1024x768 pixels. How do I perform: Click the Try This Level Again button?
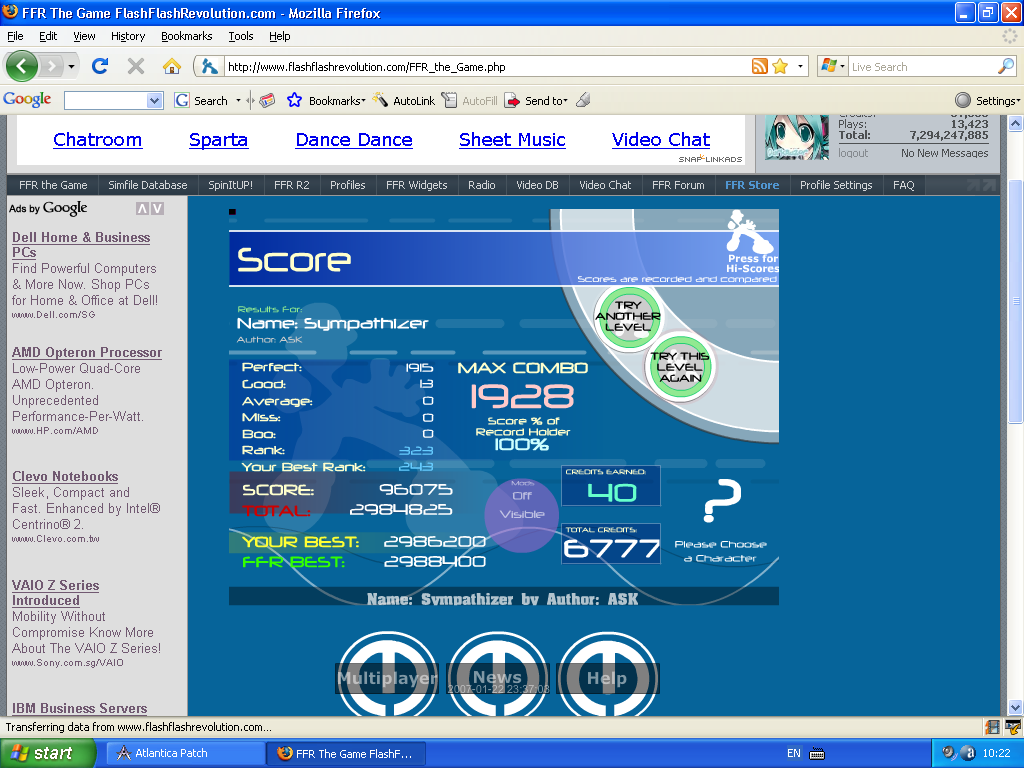(680, 367)
